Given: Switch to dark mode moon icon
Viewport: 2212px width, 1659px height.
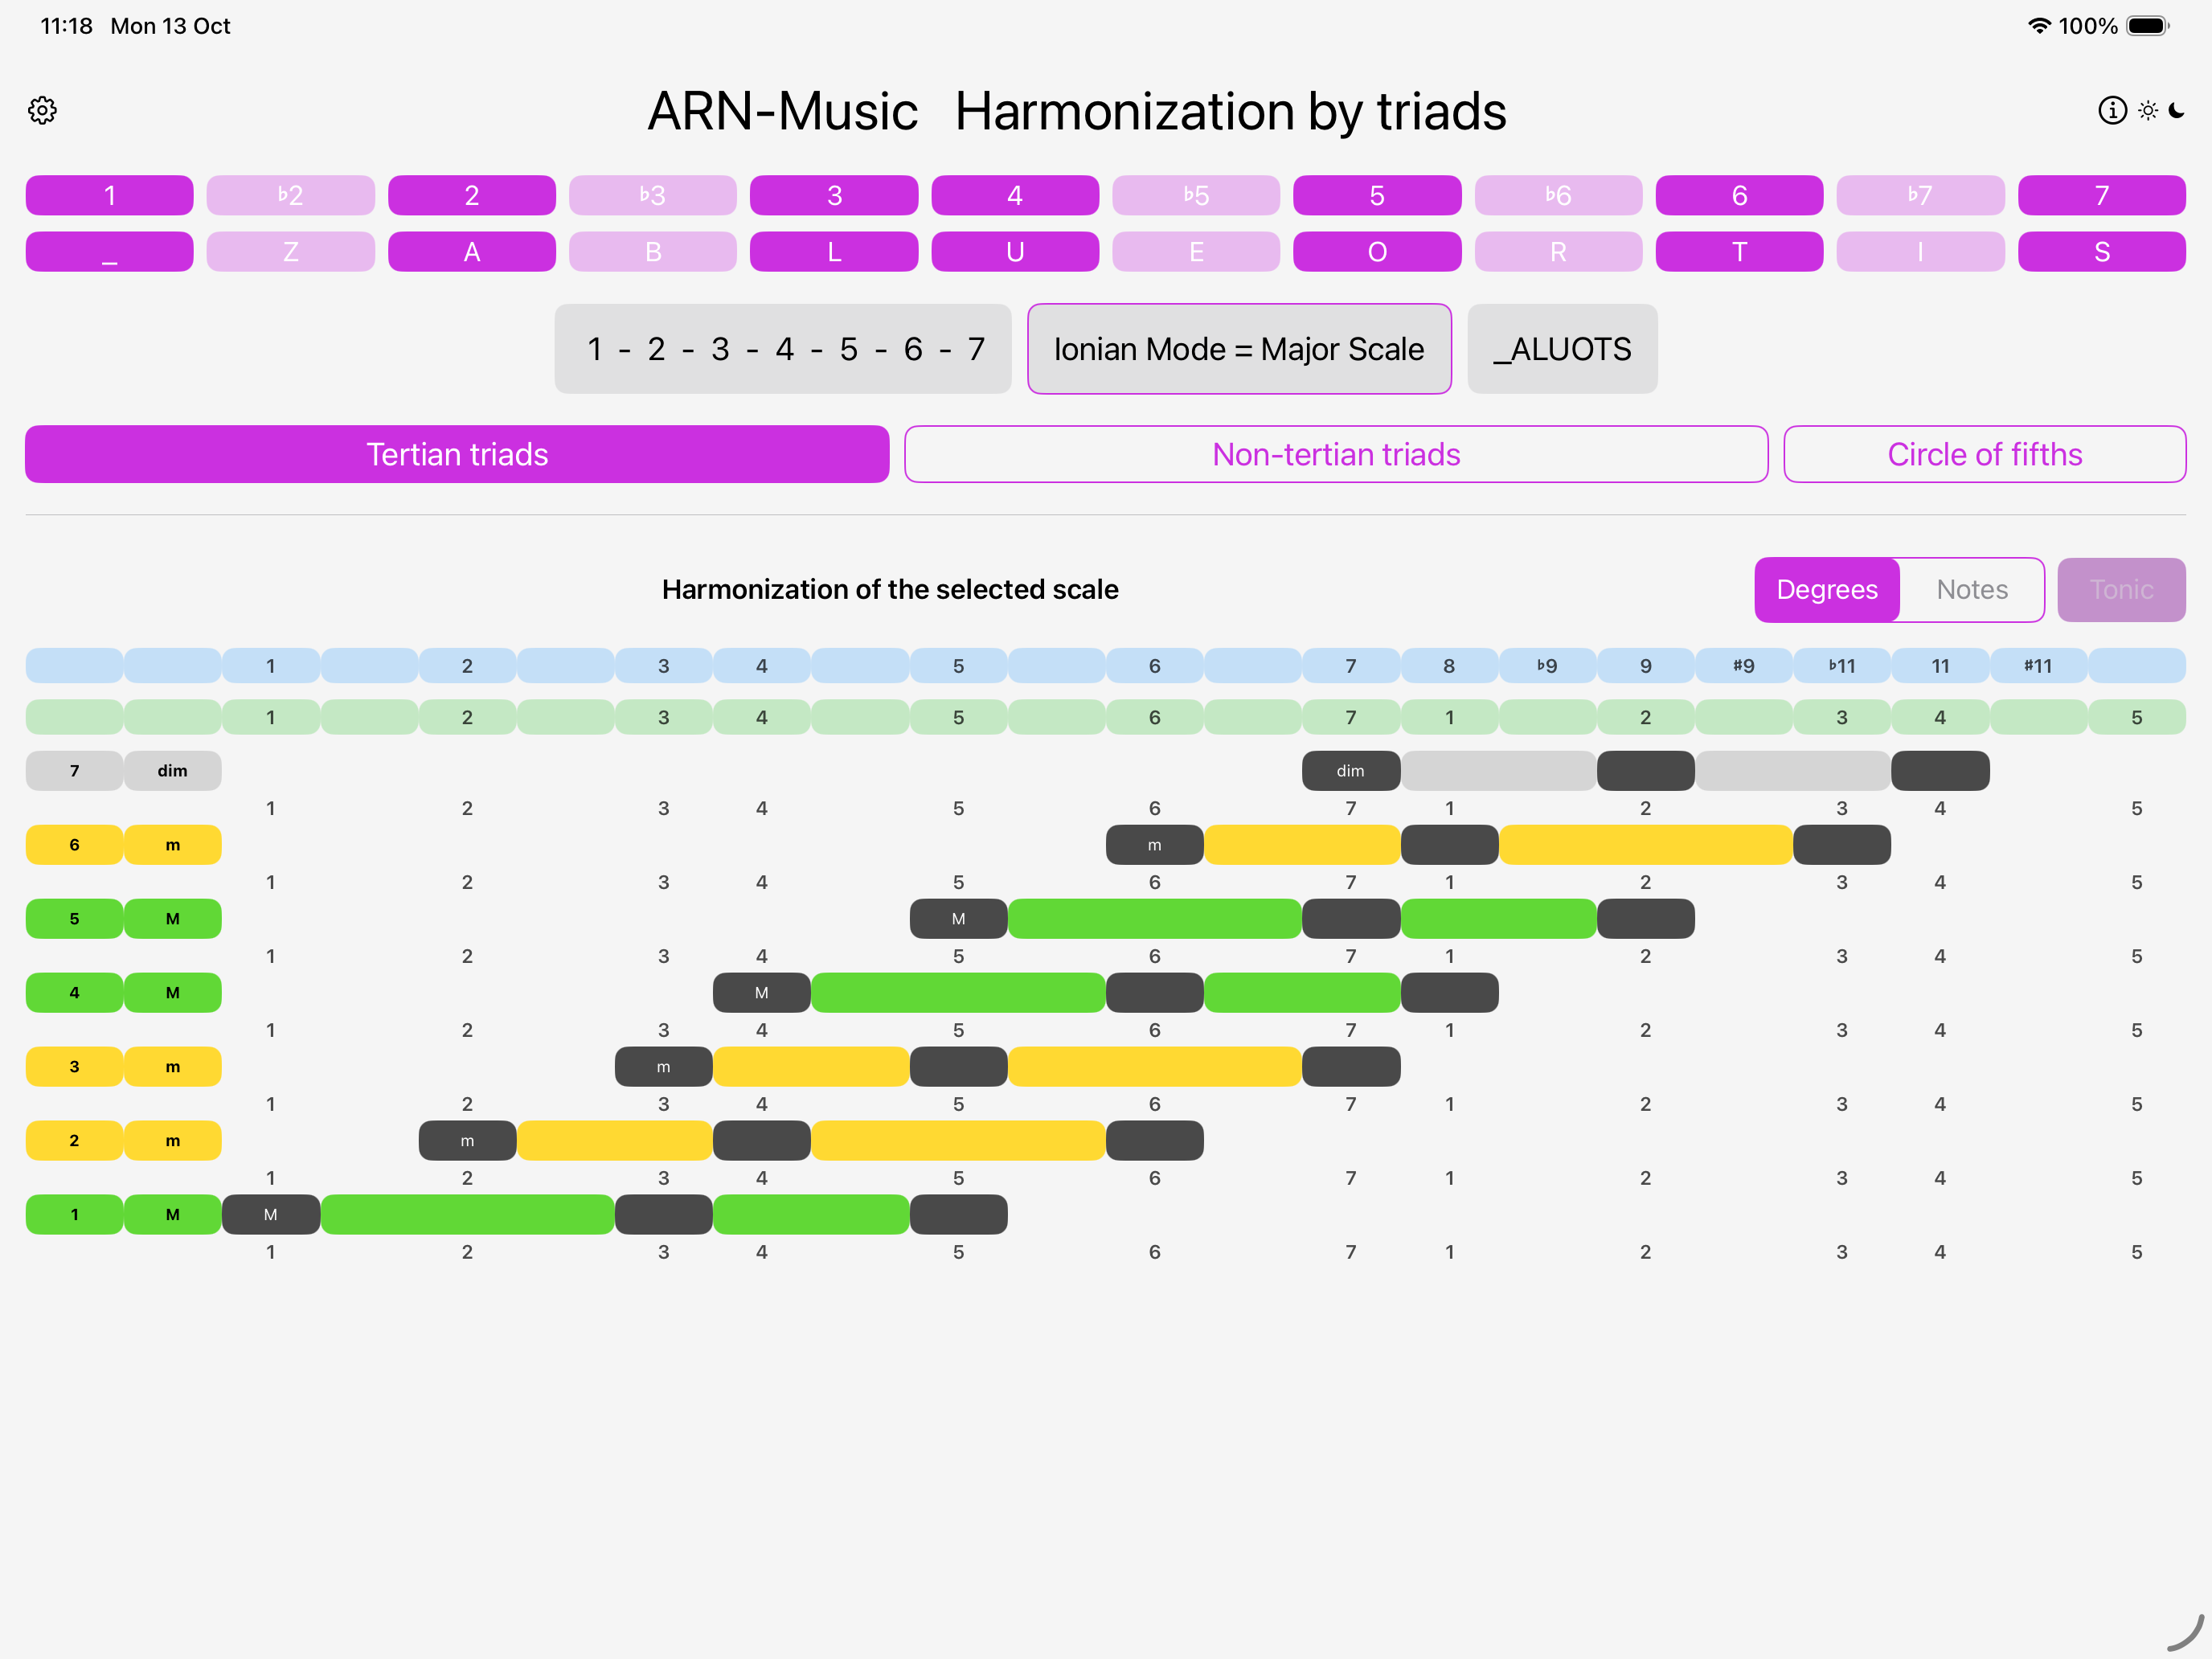Looking at the screenshot, I should [x=2177, y=110].
